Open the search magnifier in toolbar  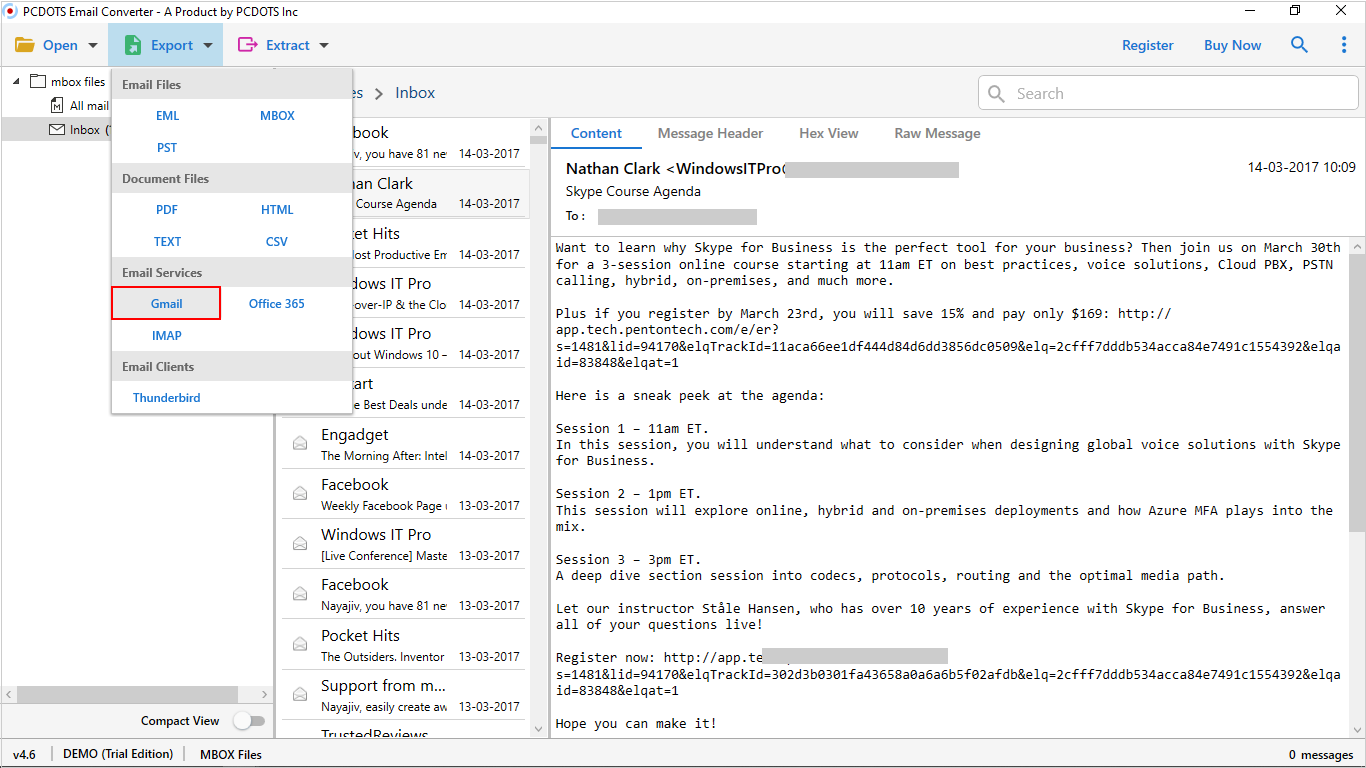point(1299,45)
